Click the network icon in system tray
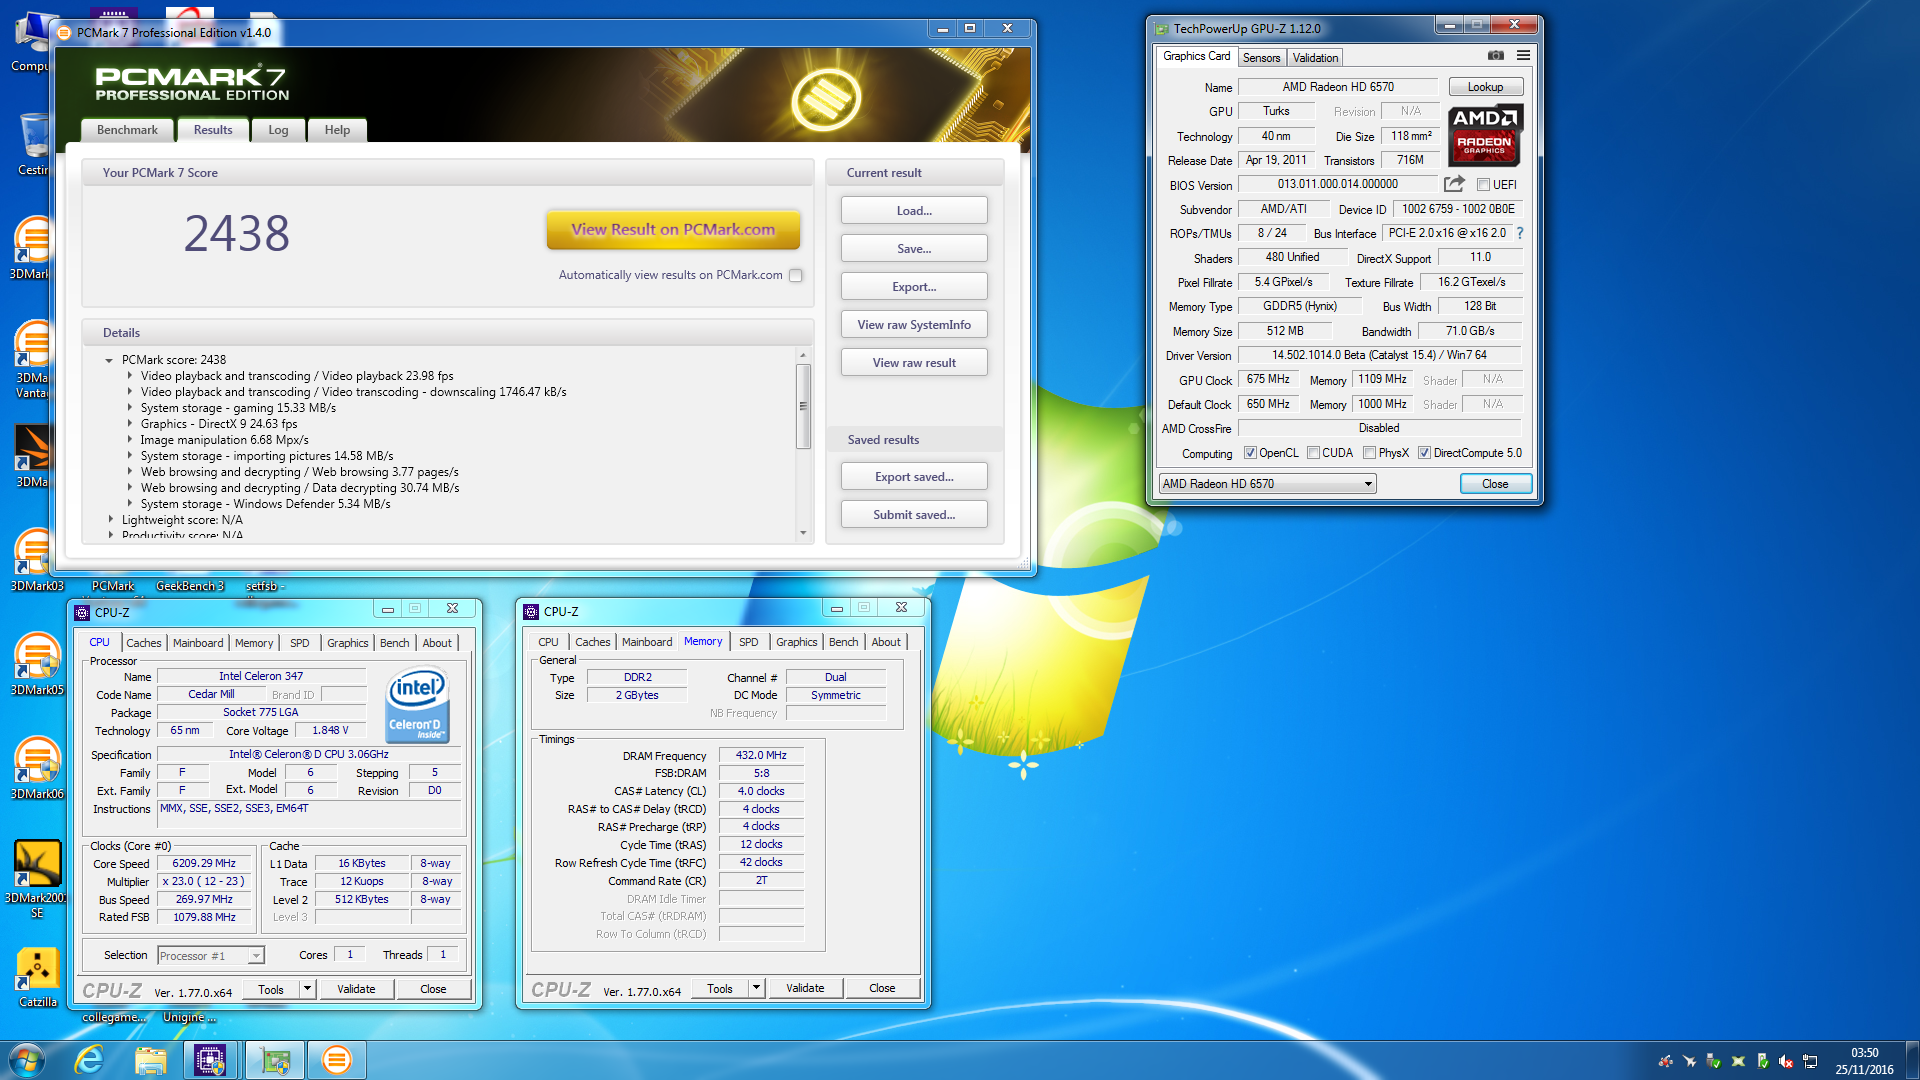The image size is (1920, 1080). click(1810, 1061)
